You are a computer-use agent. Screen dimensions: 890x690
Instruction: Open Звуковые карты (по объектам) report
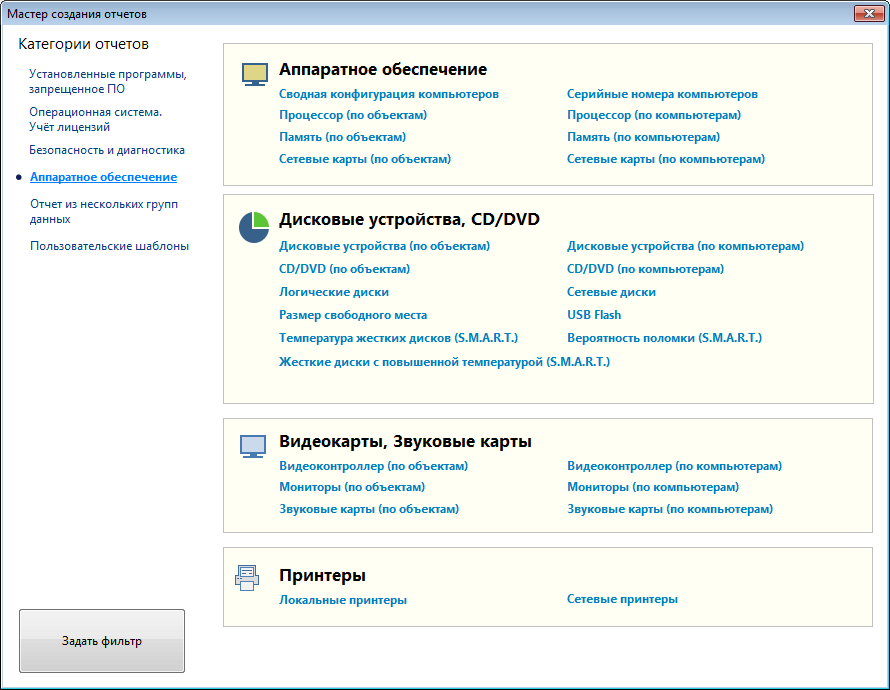369,510
